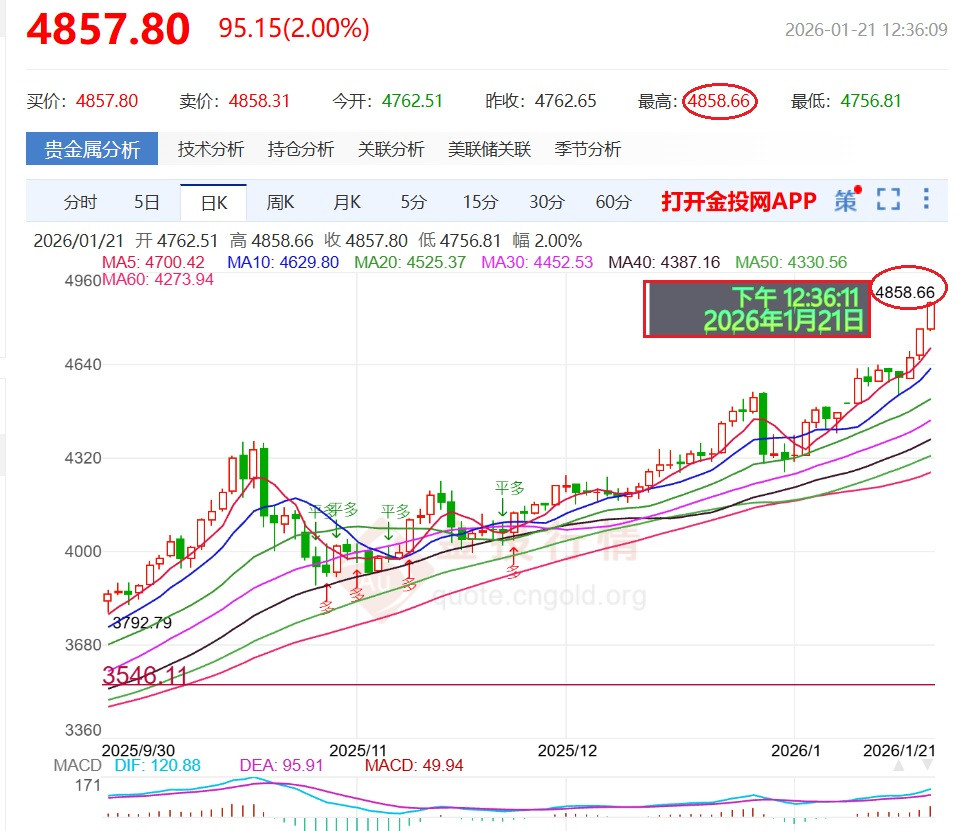Screen dimensions: 959x831
Task: Open the 持仓分析 tab
Action: (301, 149)
